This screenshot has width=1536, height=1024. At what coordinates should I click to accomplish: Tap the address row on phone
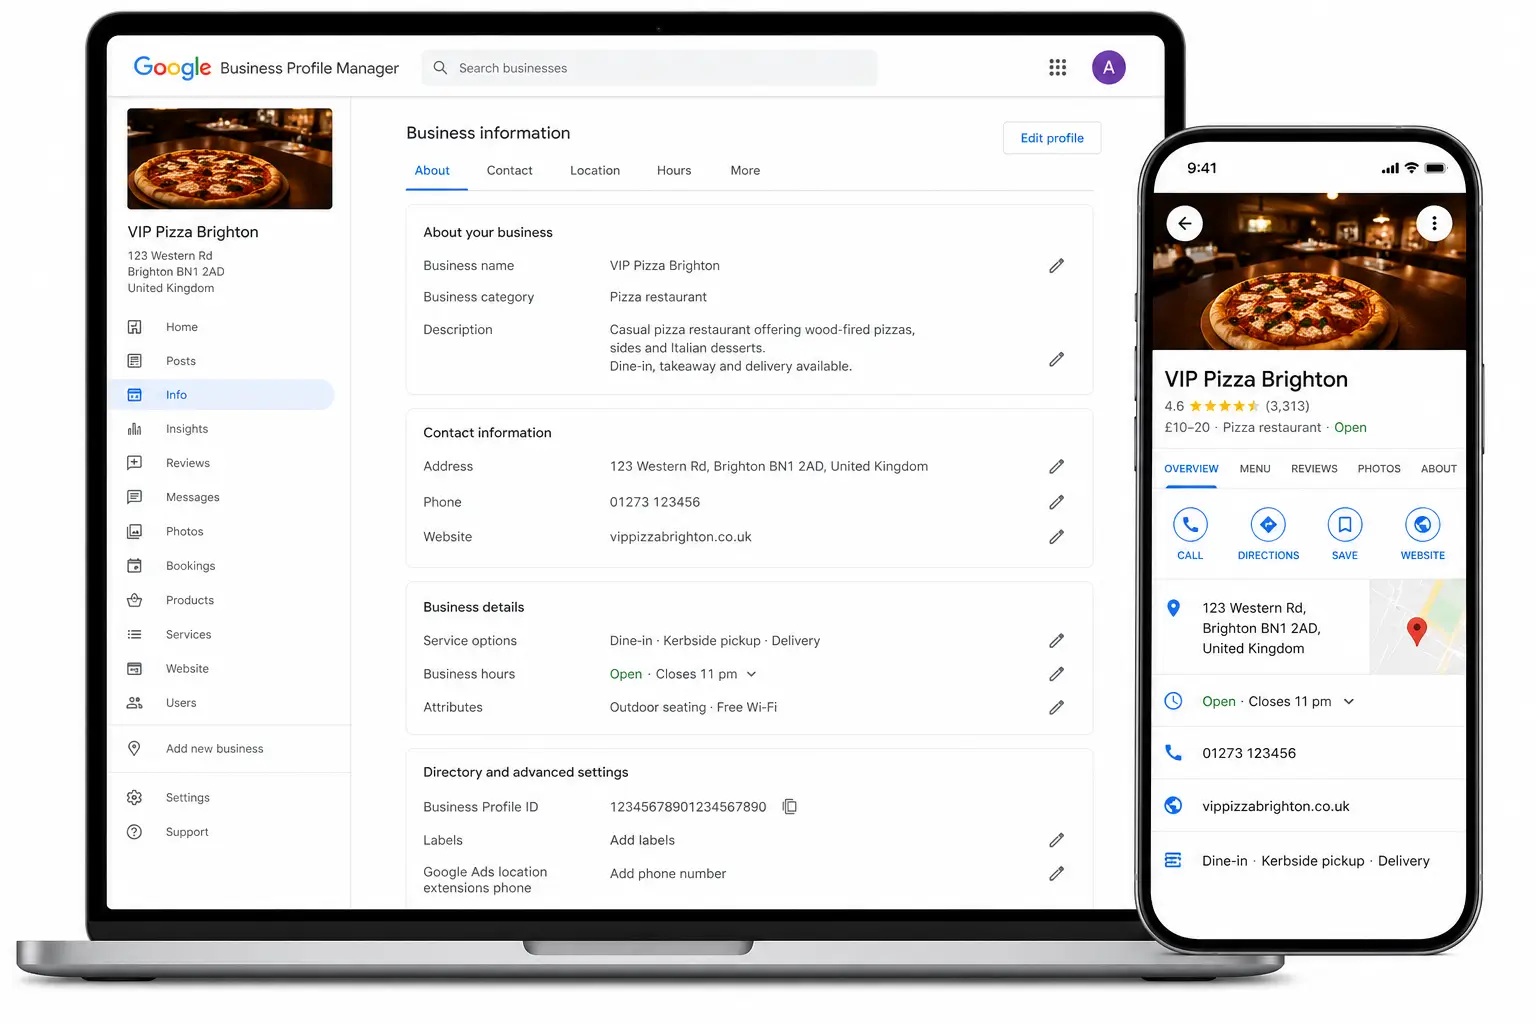tap(1261, 628)
